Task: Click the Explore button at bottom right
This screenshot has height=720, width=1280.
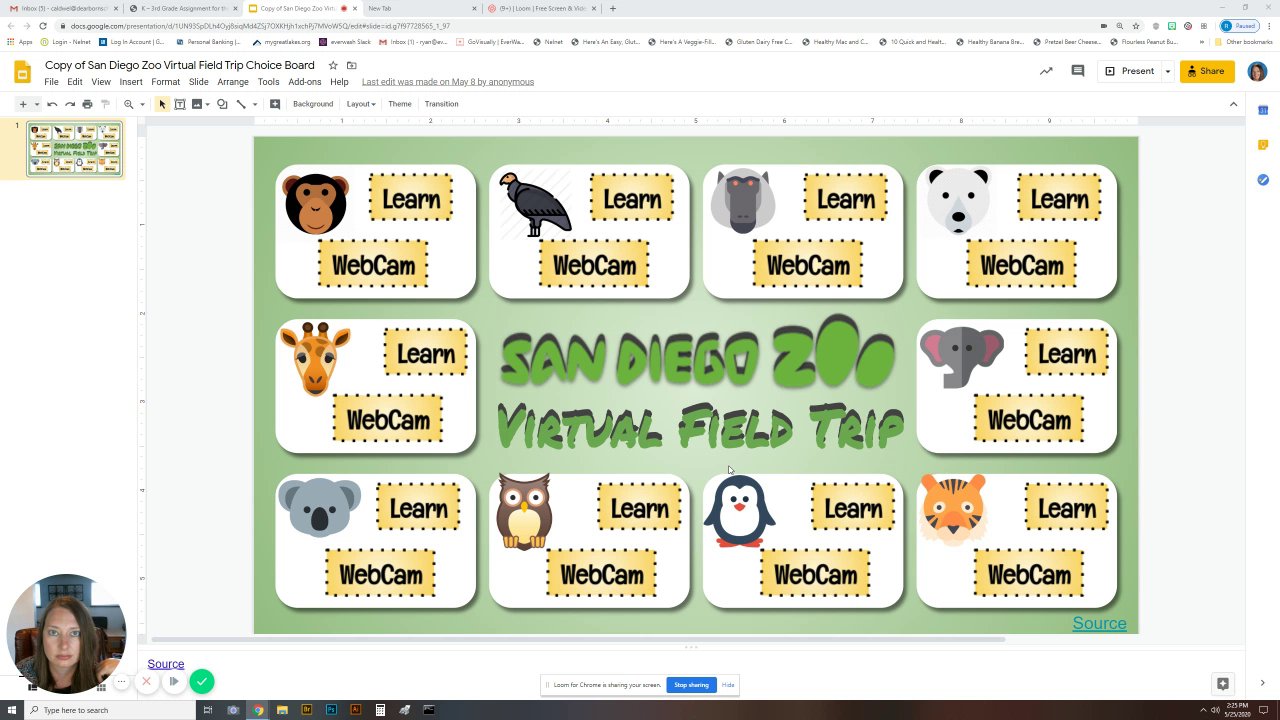Action: tap(1222, 683)
